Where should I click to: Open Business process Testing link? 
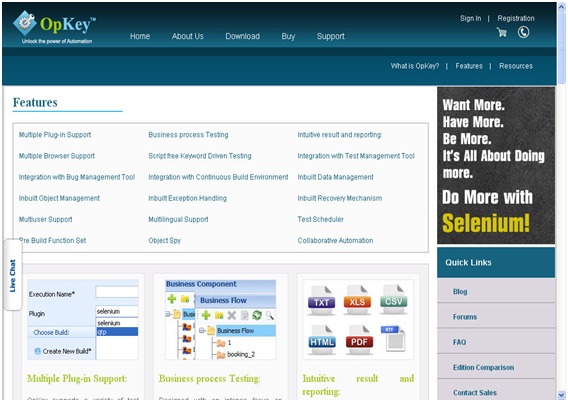[188, 135]
